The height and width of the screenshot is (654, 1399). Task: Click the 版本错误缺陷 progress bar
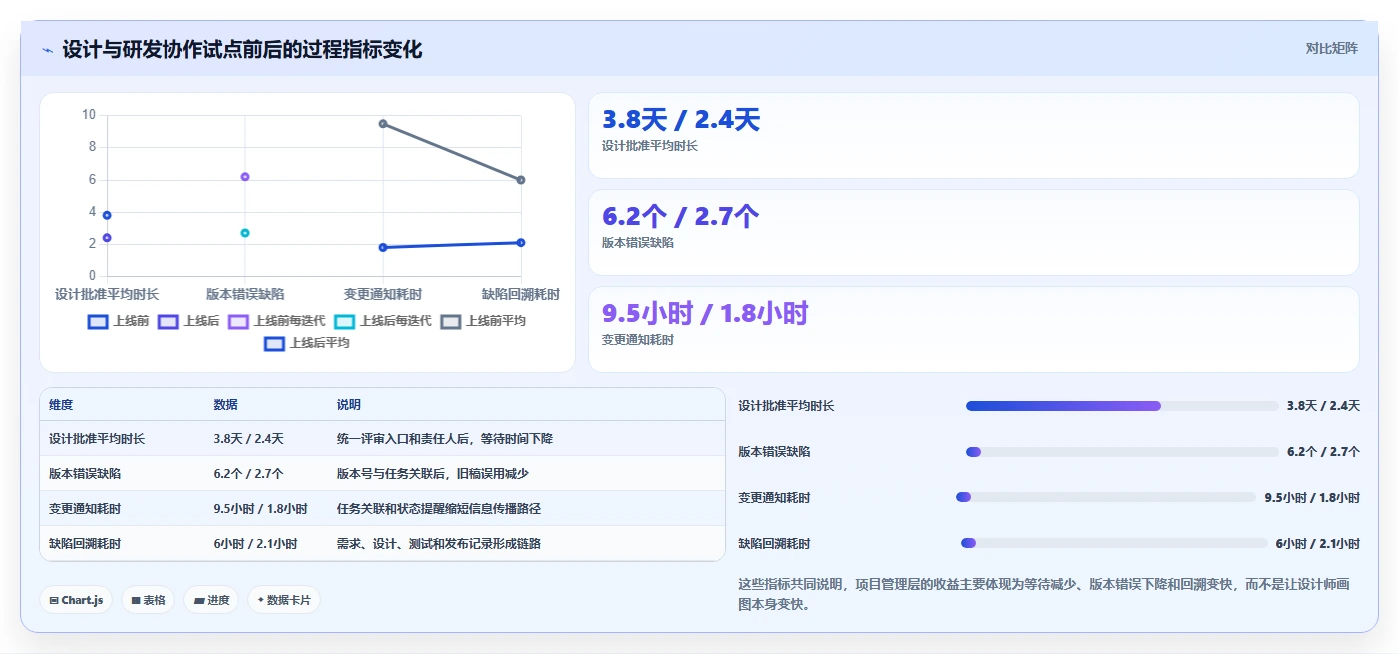coord(1122,452)
